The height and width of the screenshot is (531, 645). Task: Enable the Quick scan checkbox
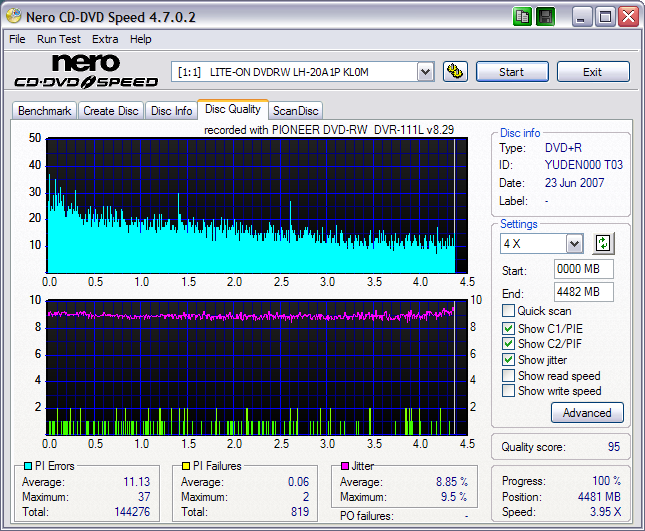point(509,312)
